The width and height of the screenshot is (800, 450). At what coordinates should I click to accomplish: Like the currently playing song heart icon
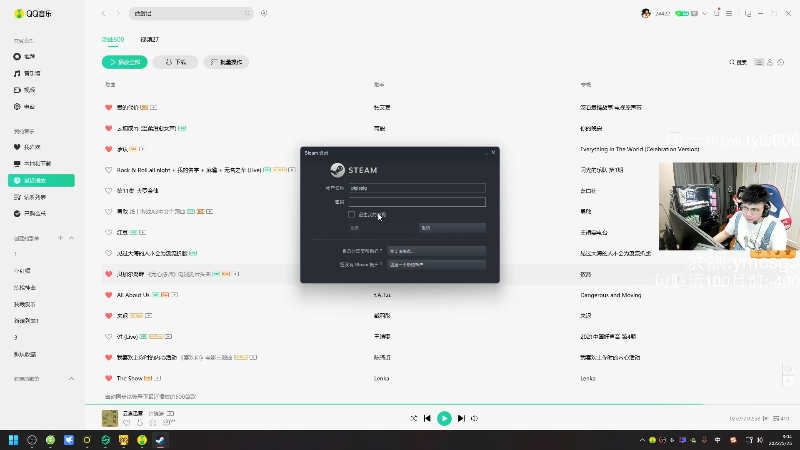(127, 422)
